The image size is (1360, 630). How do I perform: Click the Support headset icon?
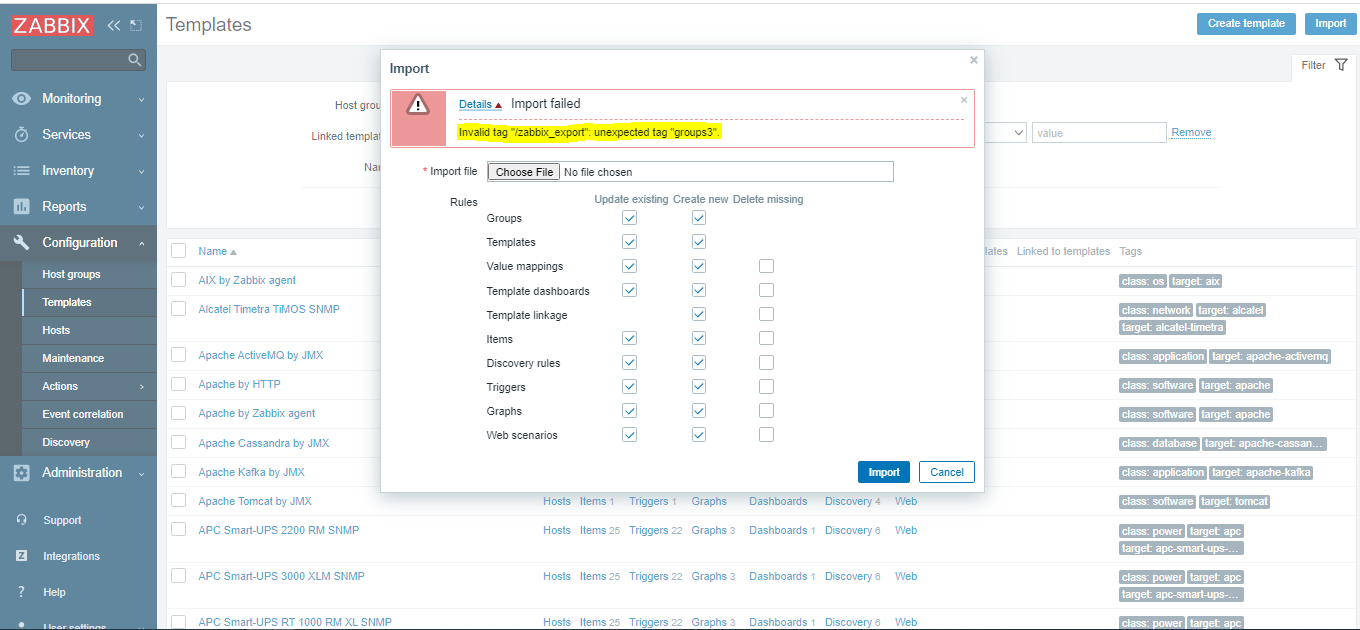click(21, 520)
